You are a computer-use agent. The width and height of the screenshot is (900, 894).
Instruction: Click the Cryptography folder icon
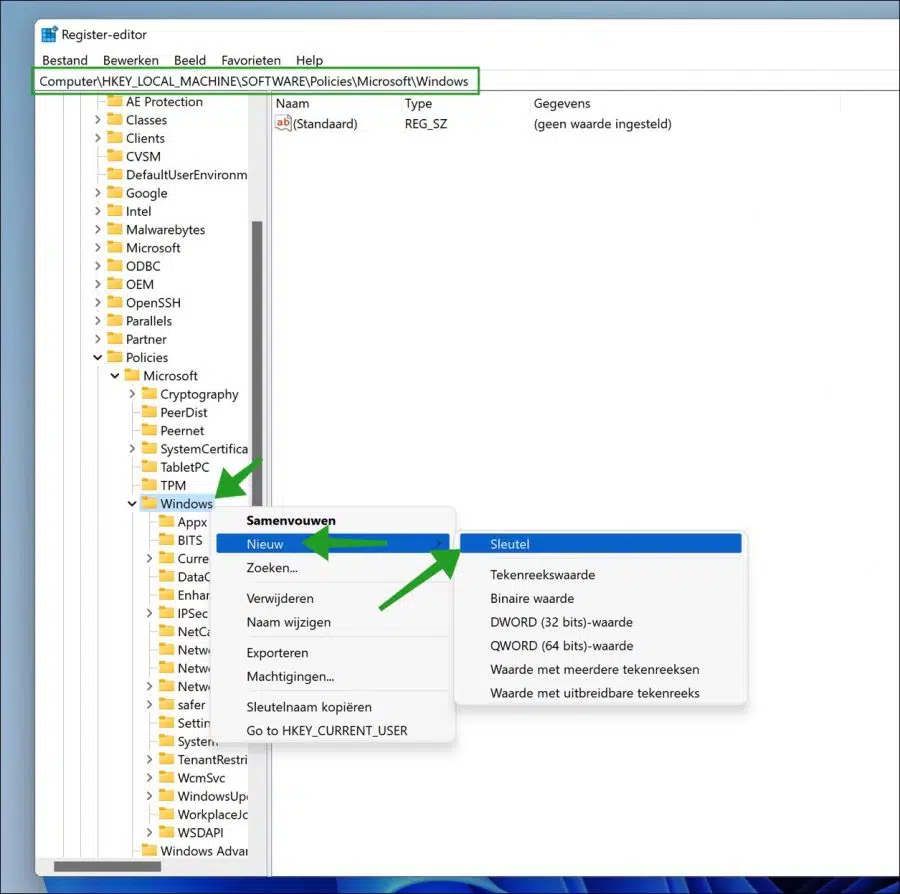[149, 394]
